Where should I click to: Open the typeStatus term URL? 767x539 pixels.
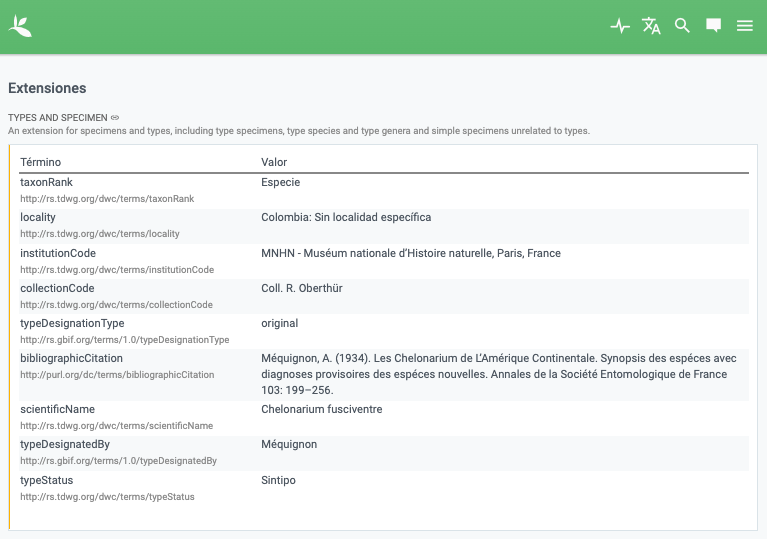point(107,496)
